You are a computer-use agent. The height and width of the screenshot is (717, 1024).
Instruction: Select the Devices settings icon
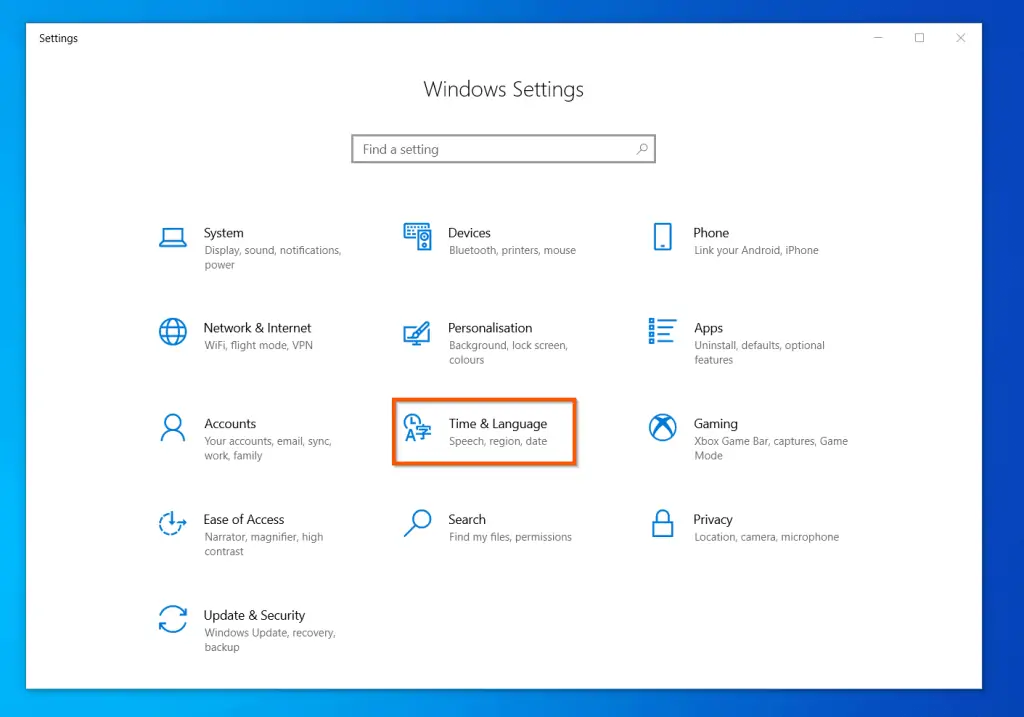point(417,237)
